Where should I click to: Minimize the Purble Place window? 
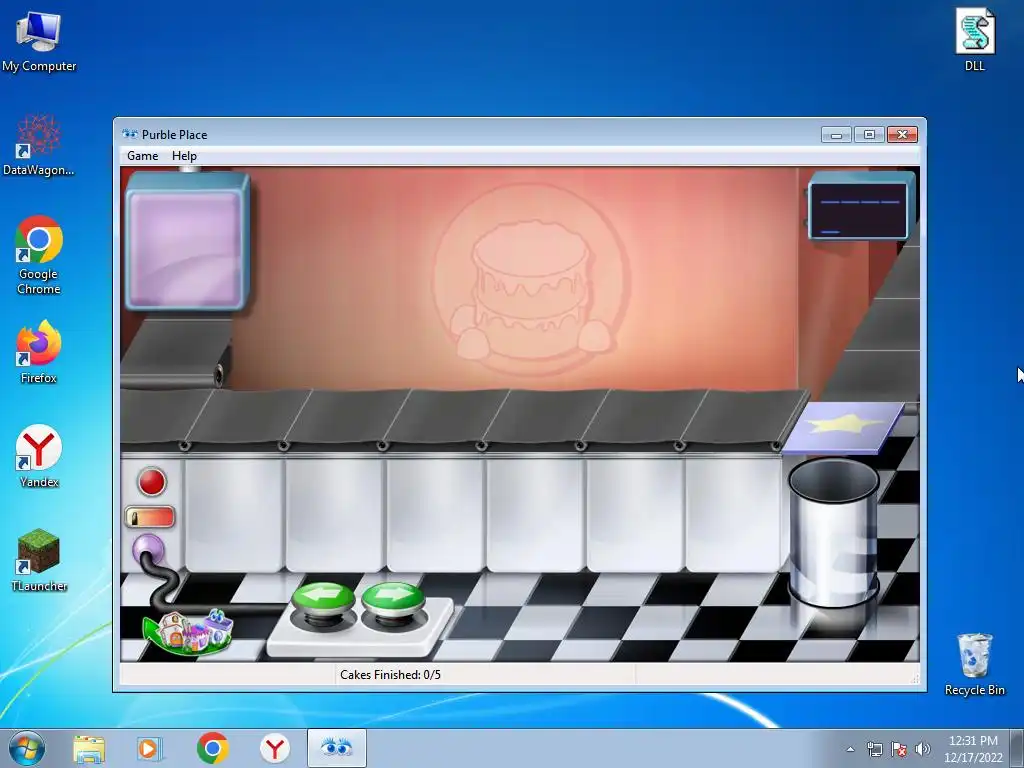pos(836,135)
